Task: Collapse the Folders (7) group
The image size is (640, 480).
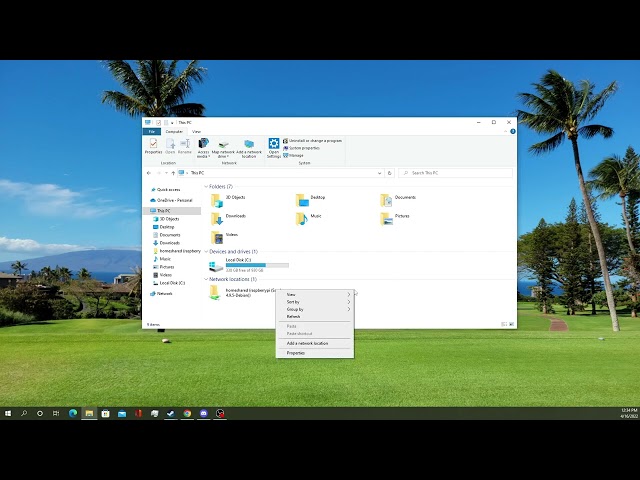Action: coord(206,187)
